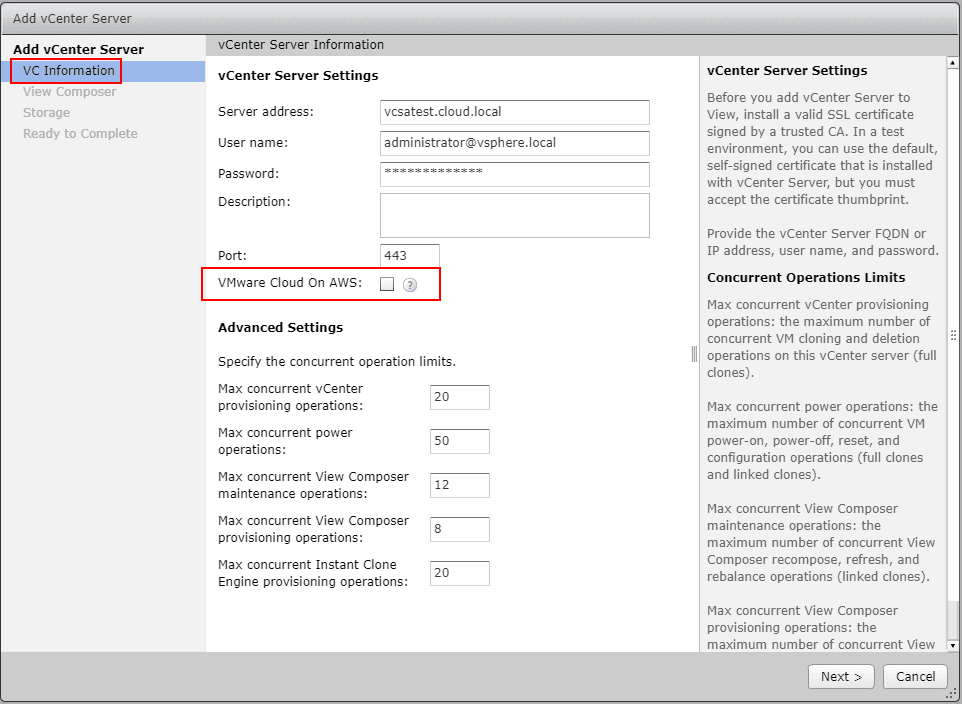Click the View Composer maintenance operations field
The width and height of the screenshot is (962, 704).
pyautogui.click(x=459, y=485)
